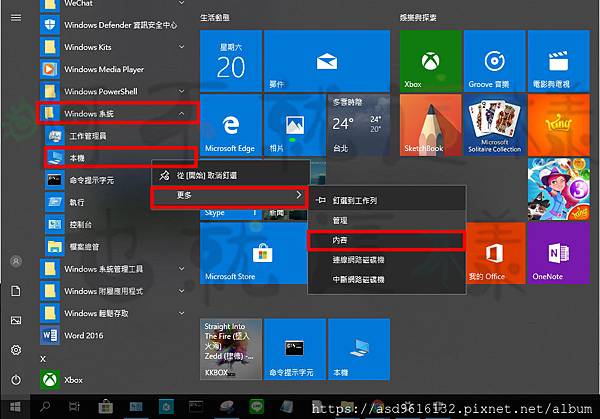
Task: Click the Windows Start button on taskbar
Action: click(x=15, y=407)
